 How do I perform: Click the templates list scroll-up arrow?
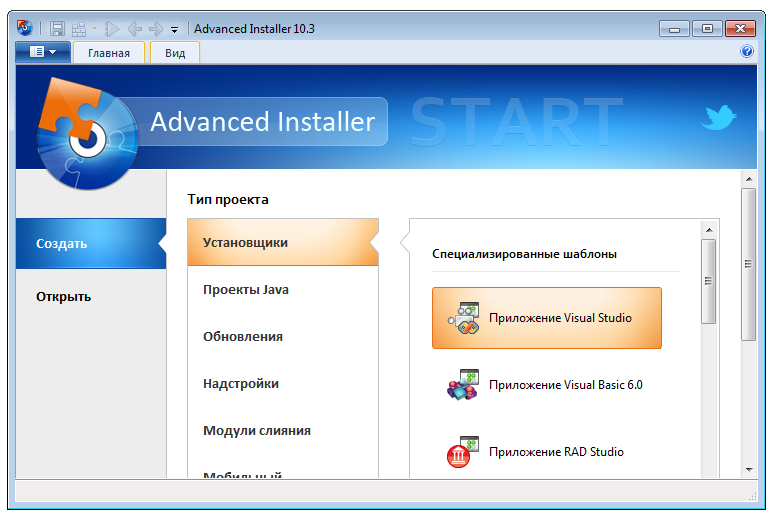[x=709, y=230]
